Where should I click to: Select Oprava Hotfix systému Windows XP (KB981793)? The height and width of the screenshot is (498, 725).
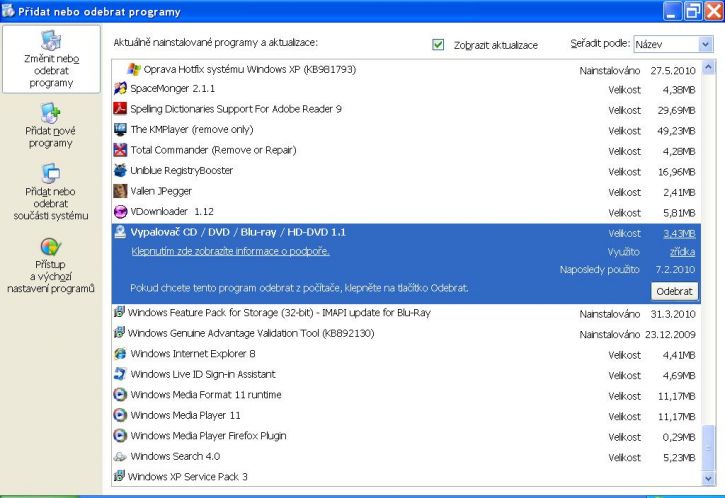point(406,69)
